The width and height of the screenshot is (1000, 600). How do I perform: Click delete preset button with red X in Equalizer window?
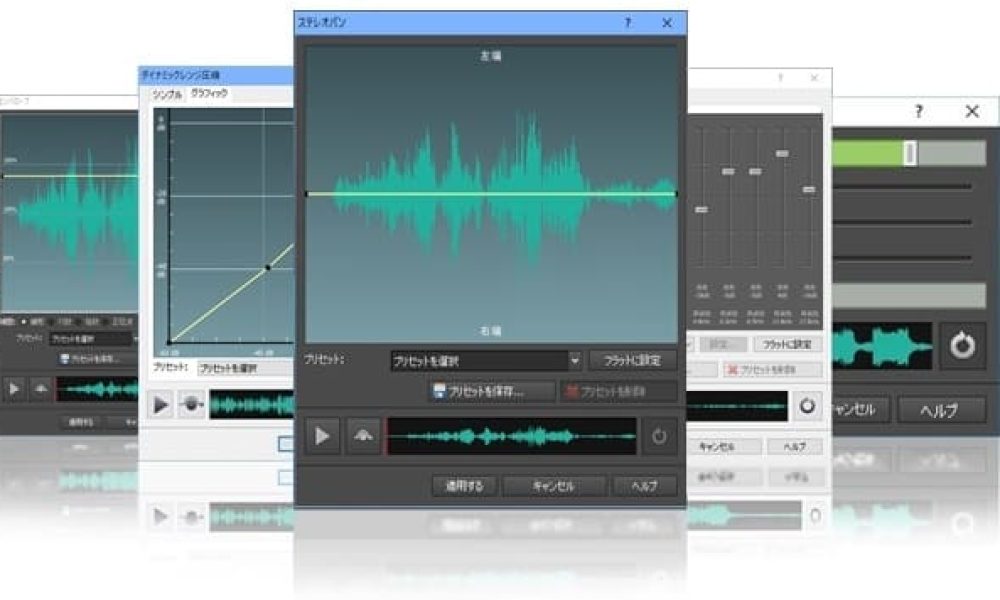point(772,370)
